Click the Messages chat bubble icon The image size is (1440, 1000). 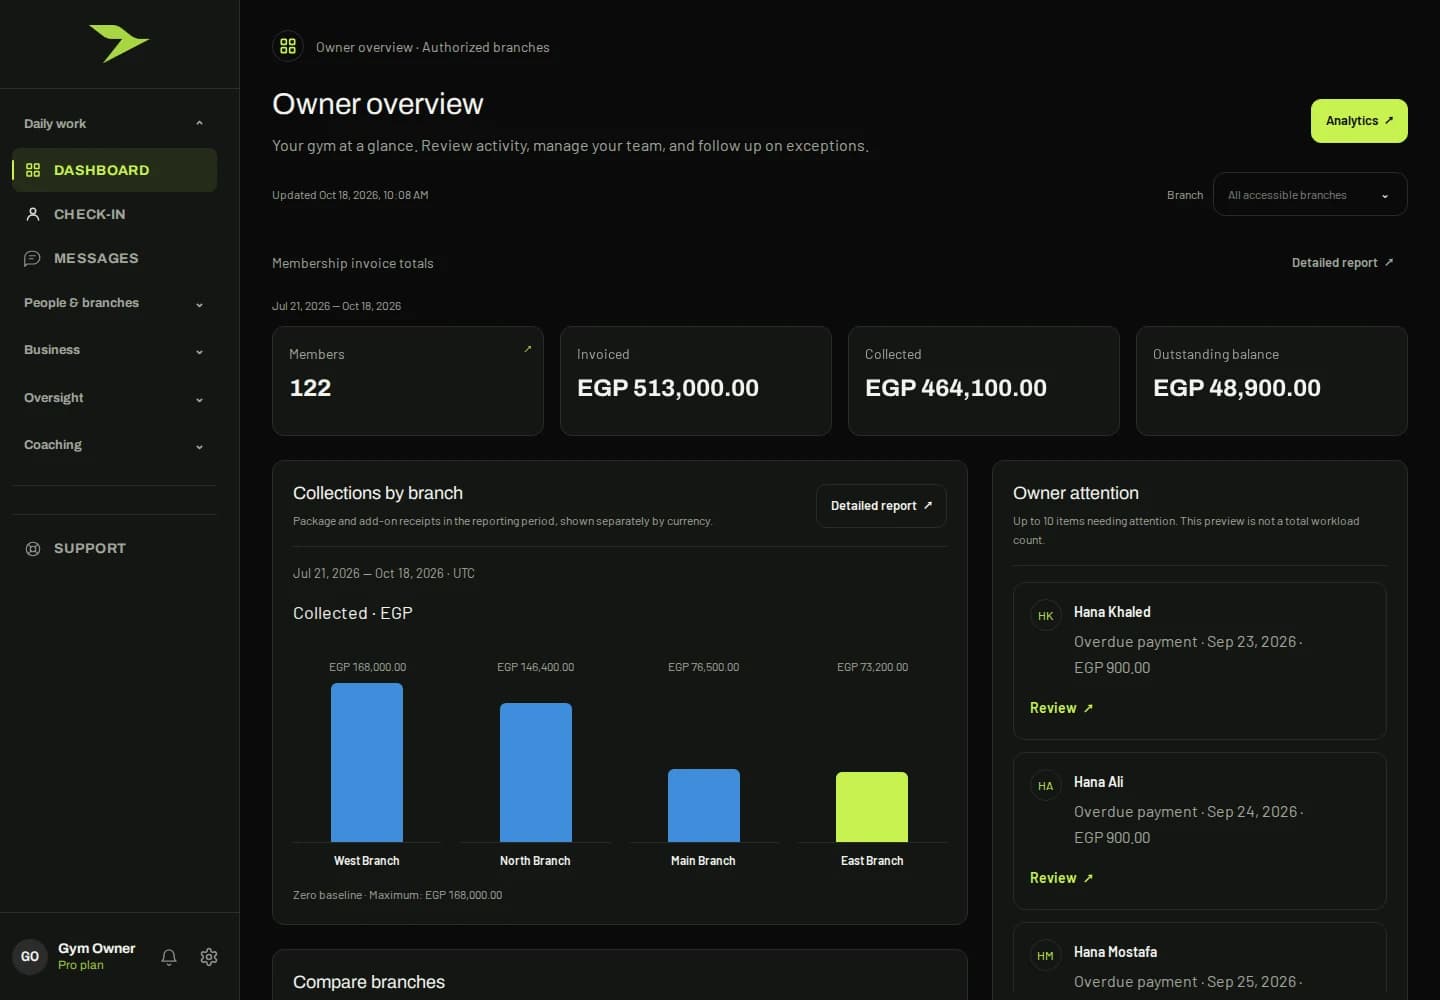[x=33, y=258]
